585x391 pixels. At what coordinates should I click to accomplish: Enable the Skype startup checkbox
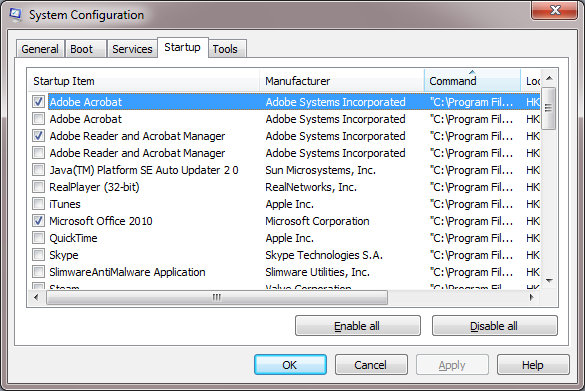(38, 255)
